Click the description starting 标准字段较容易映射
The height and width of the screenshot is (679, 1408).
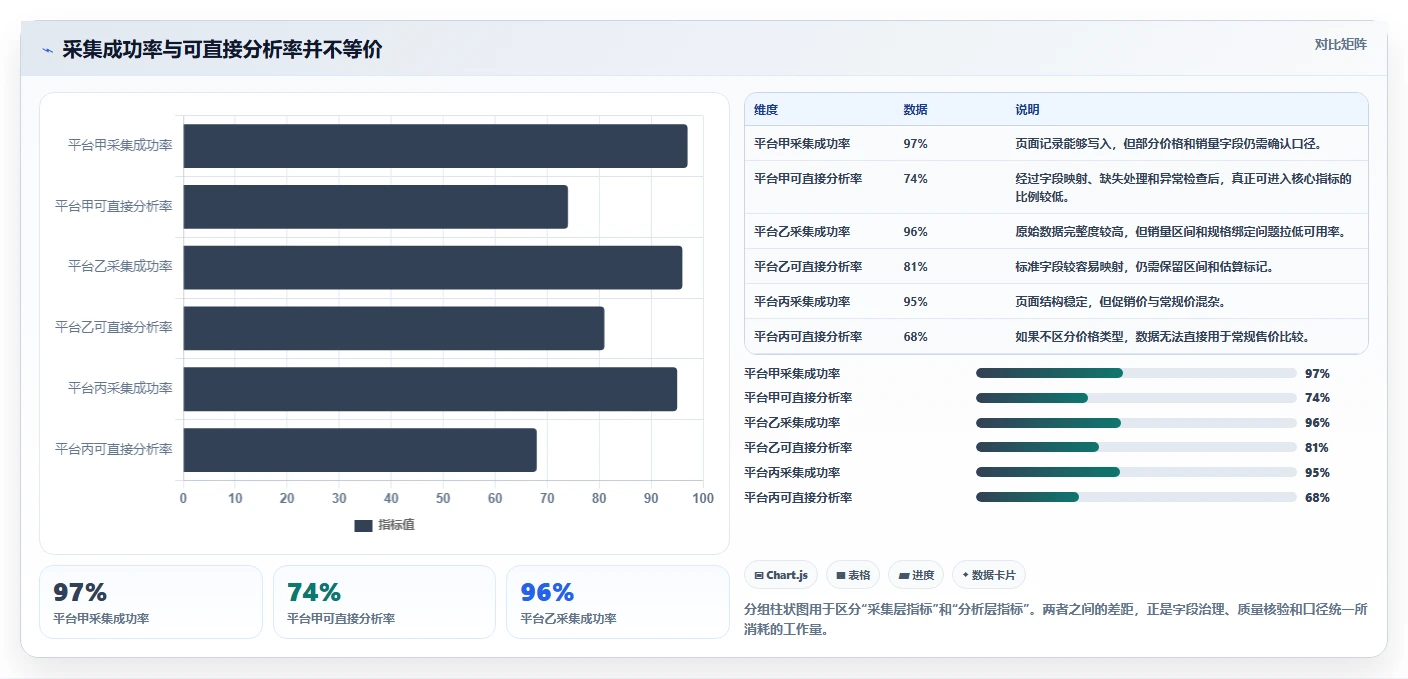[x=1144, y=267]
